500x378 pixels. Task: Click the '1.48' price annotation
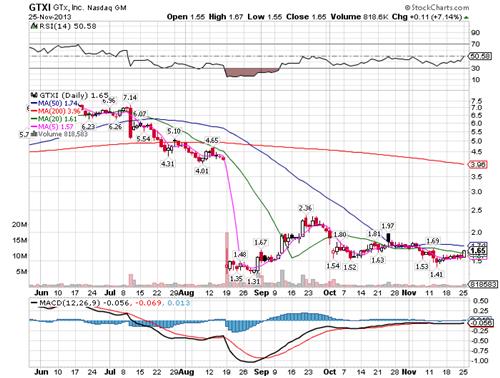tap(240, 254)
